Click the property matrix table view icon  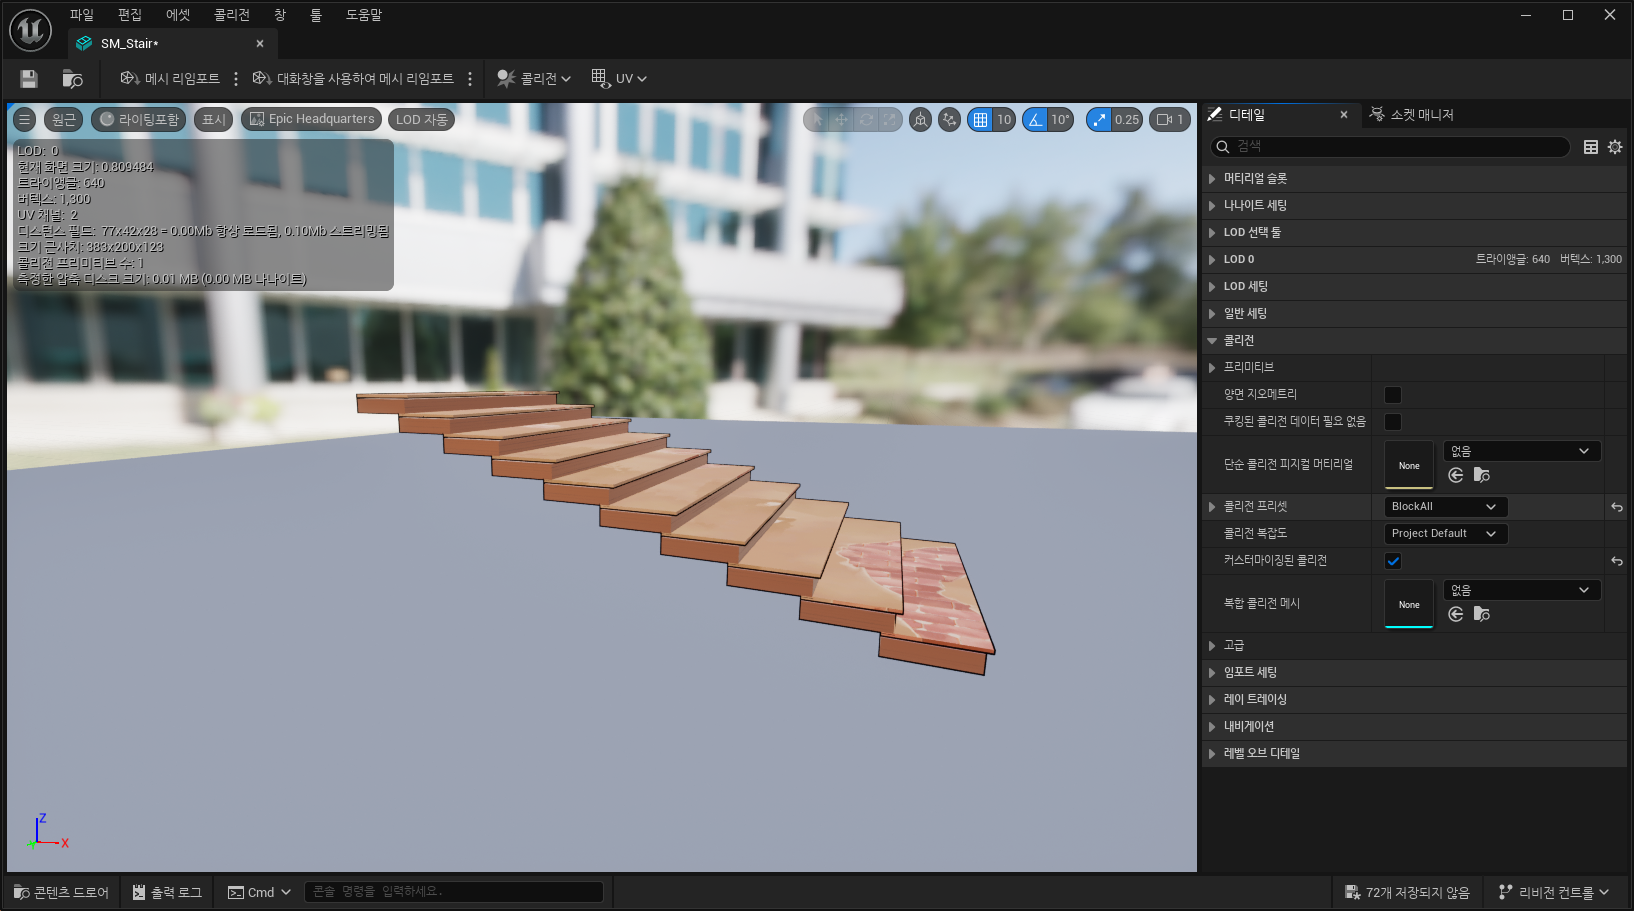pos(1591,147)
